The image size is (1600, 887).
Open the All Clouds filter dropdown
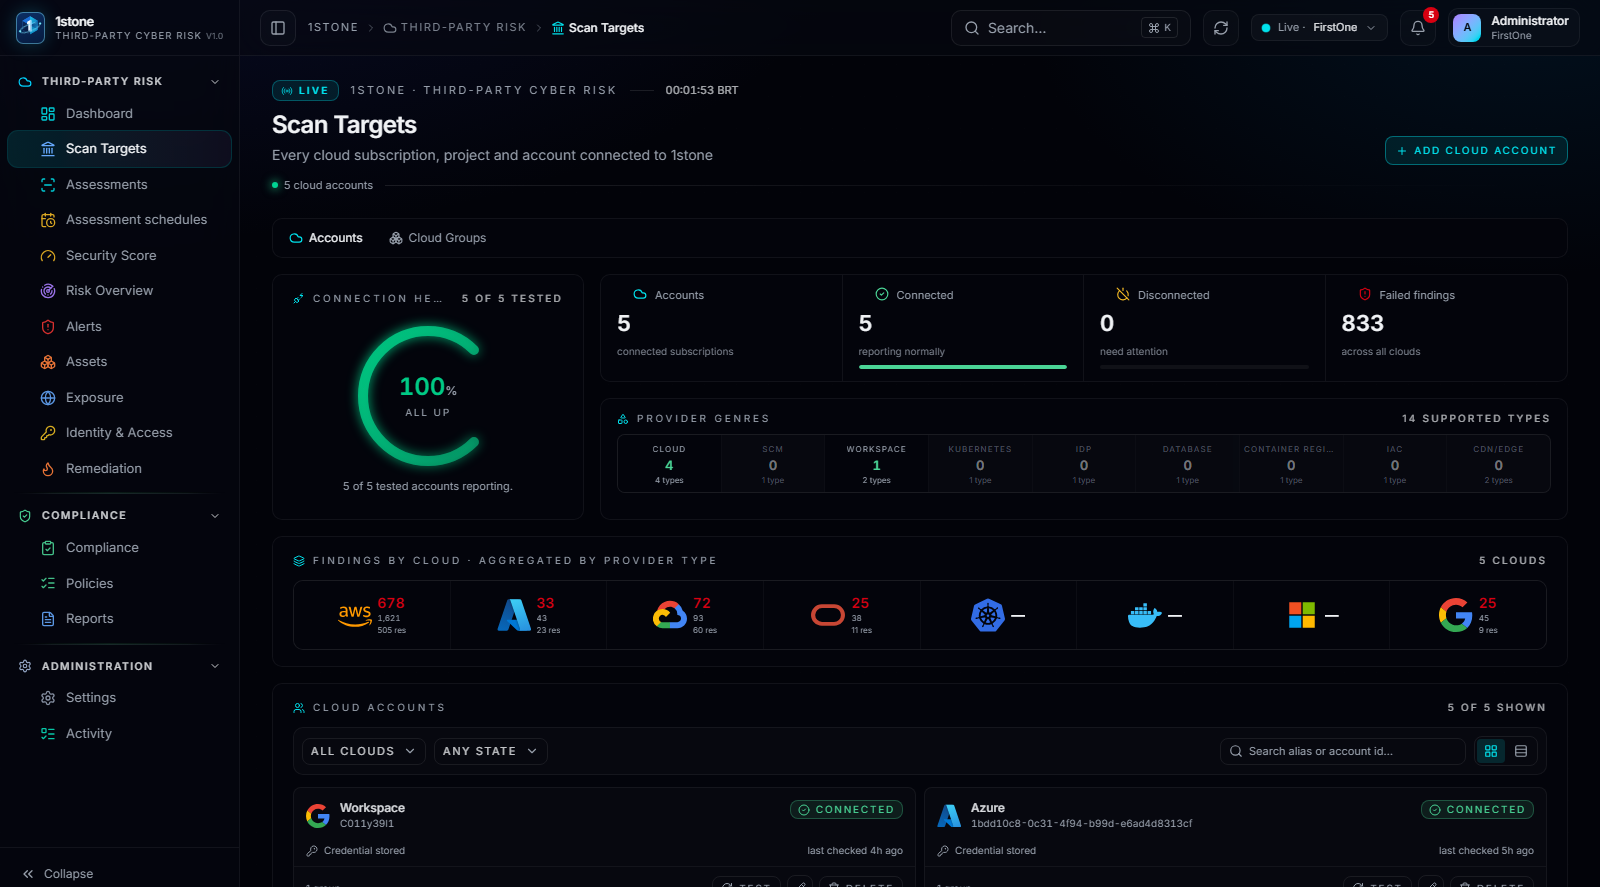[364, 751]
